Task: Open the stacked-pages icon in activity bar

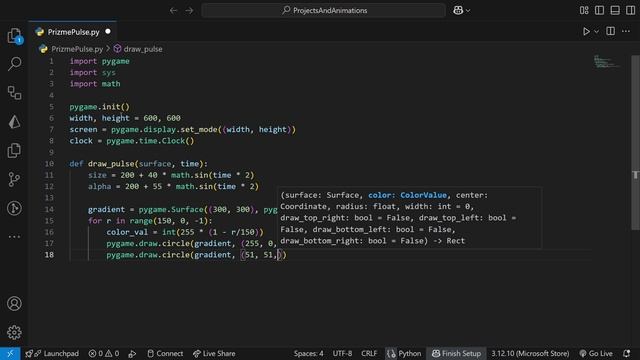Action: (14, 150)
